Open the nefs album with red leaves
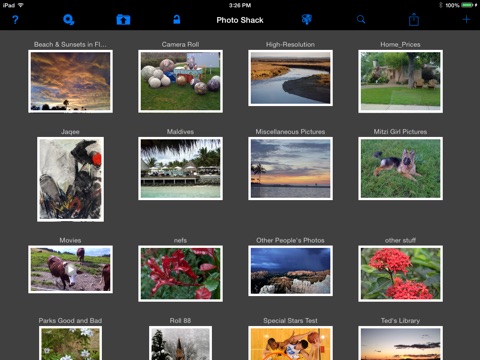 coord(180,274)
